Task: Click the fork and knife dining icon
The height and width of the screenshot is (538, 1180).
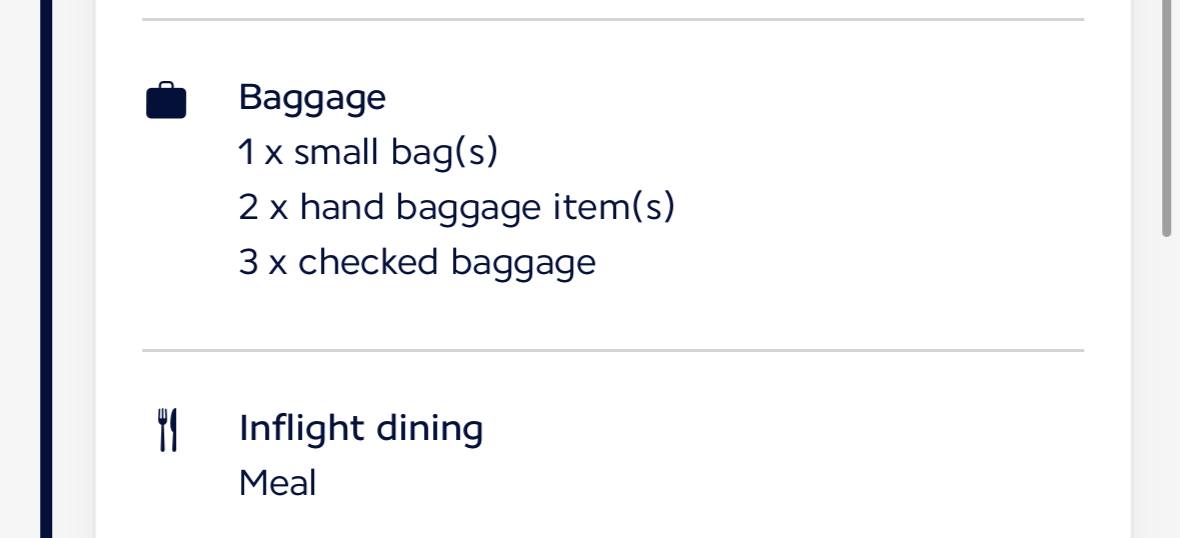Action: pos(167,430)
